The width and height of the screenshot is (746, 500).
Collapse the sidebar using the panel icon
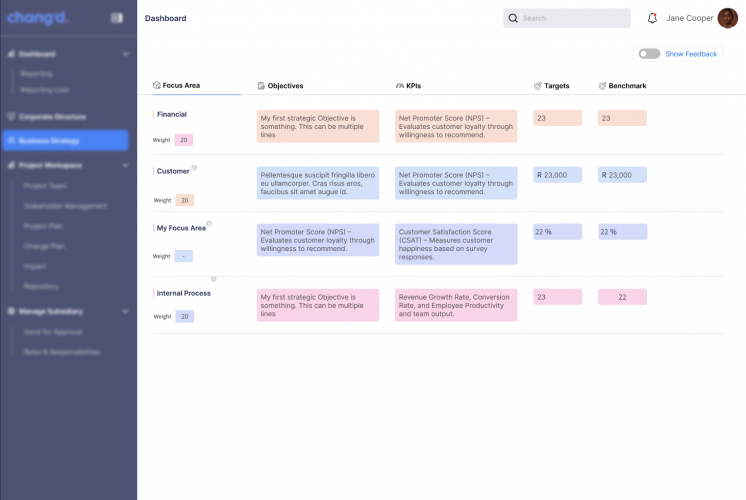pyautogui.click(x=117, y=18)
